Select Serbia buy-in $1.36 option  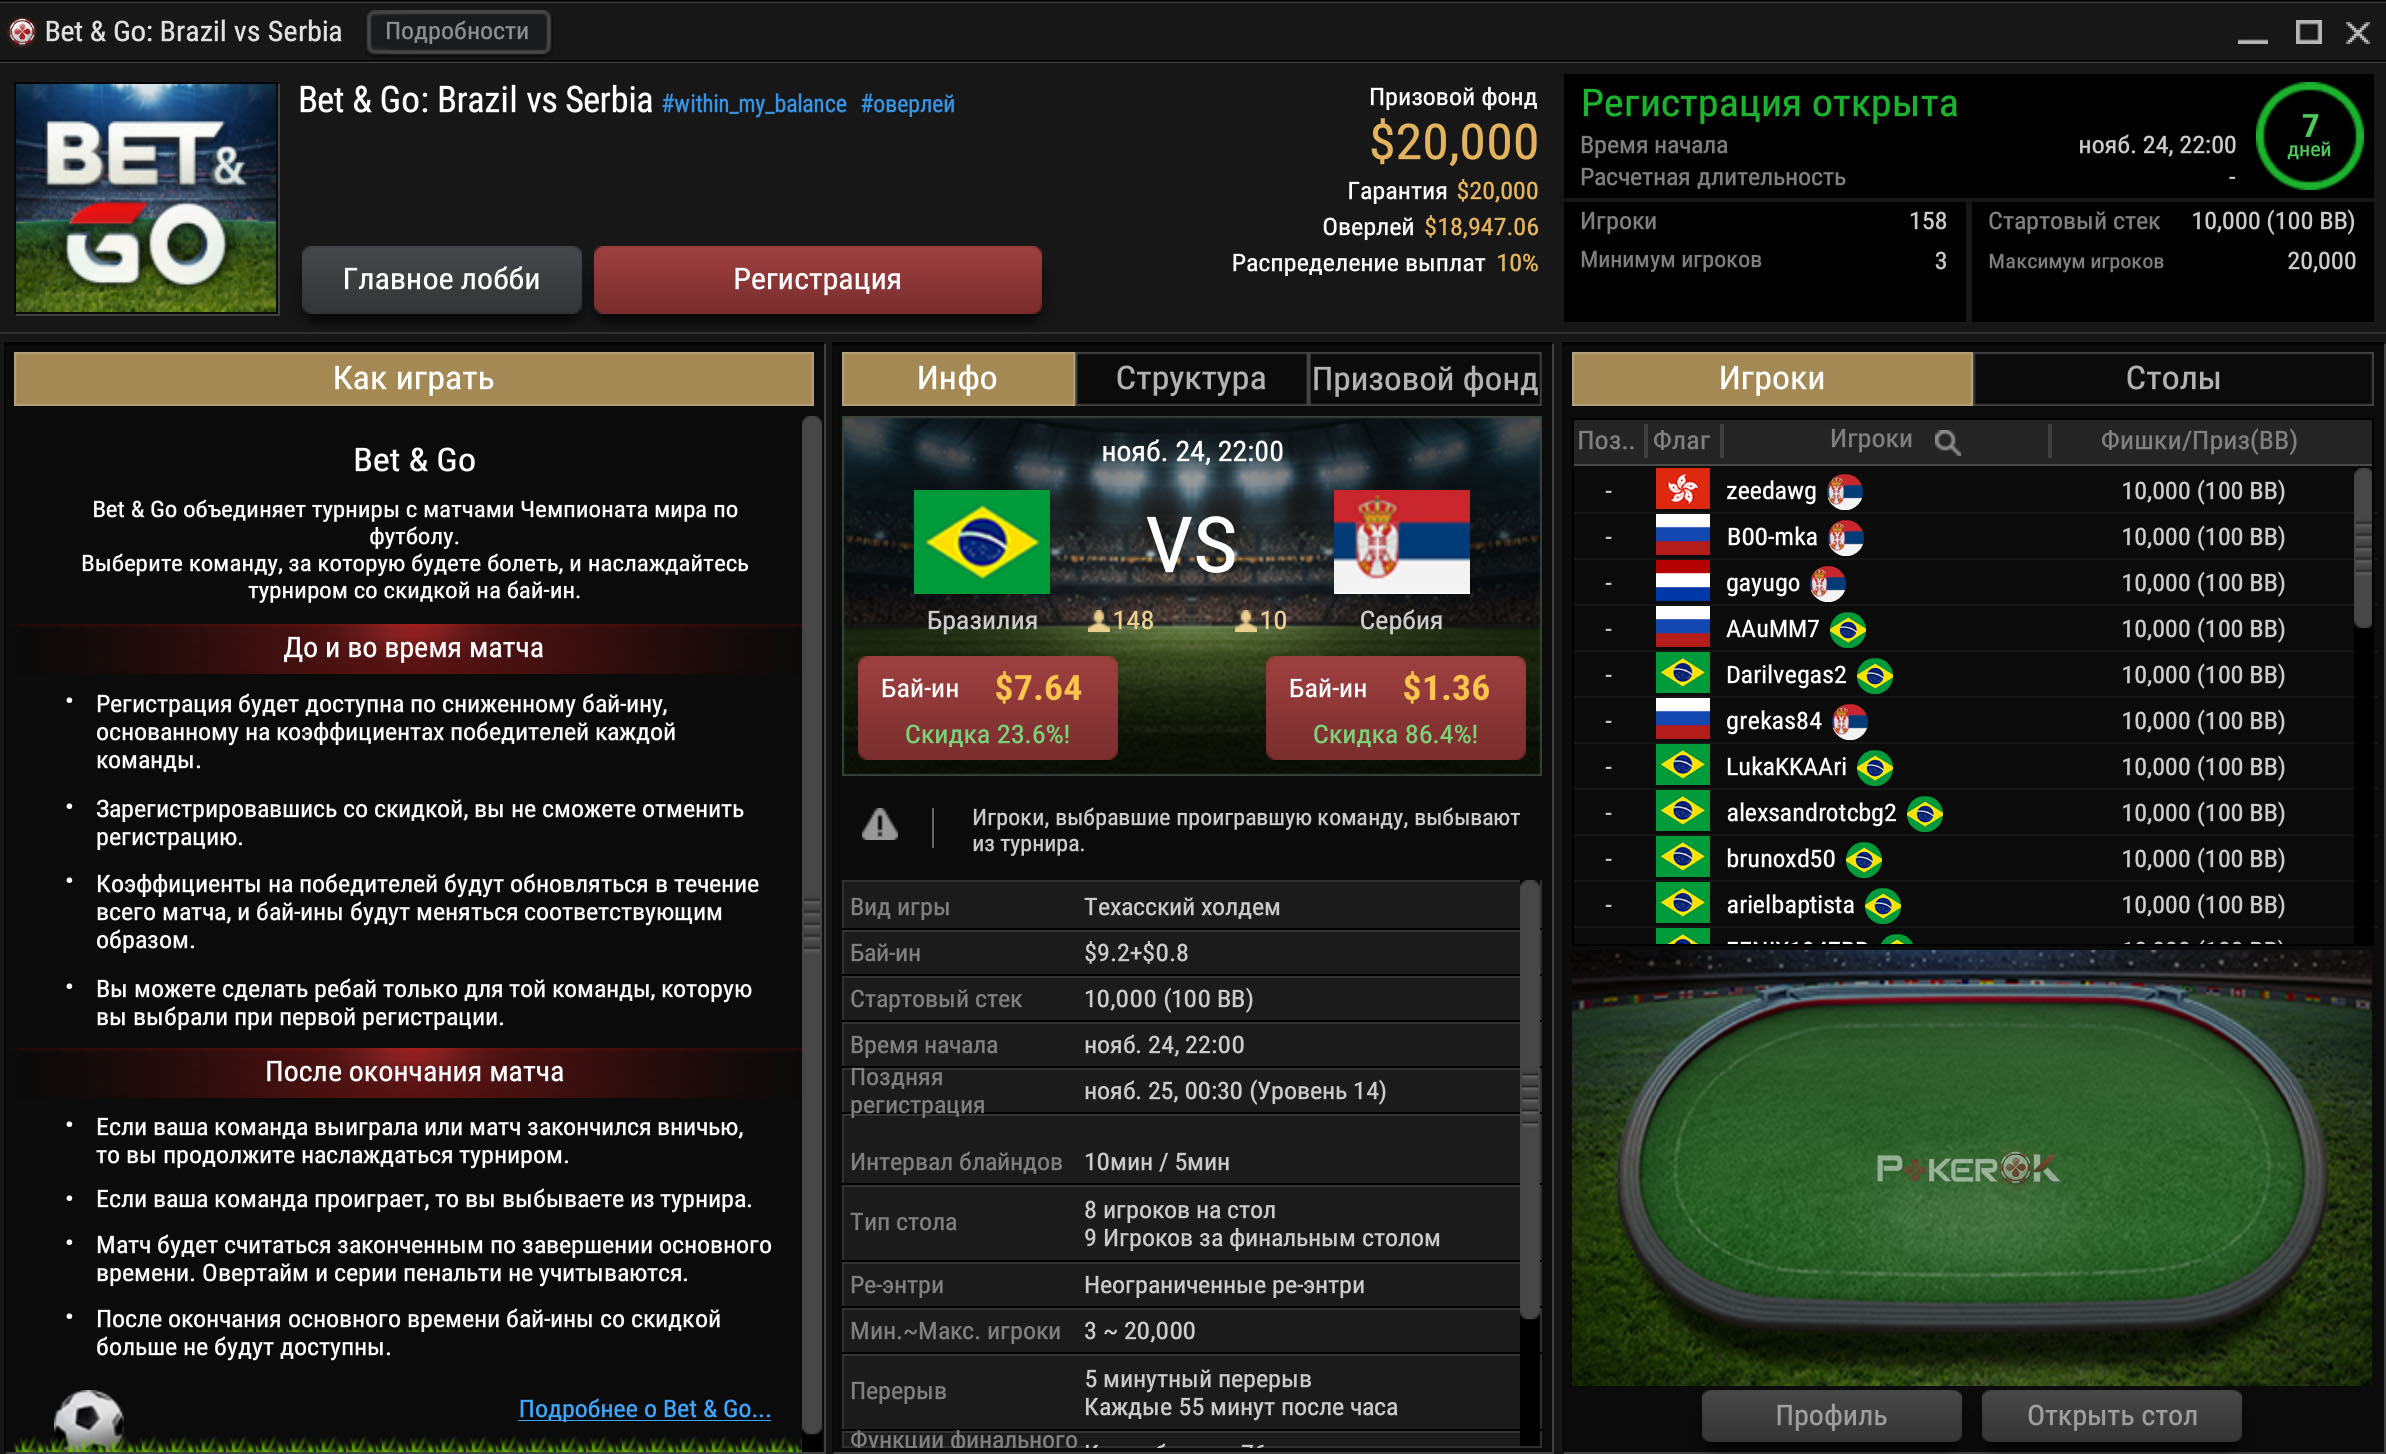(x=1395, y=708)
